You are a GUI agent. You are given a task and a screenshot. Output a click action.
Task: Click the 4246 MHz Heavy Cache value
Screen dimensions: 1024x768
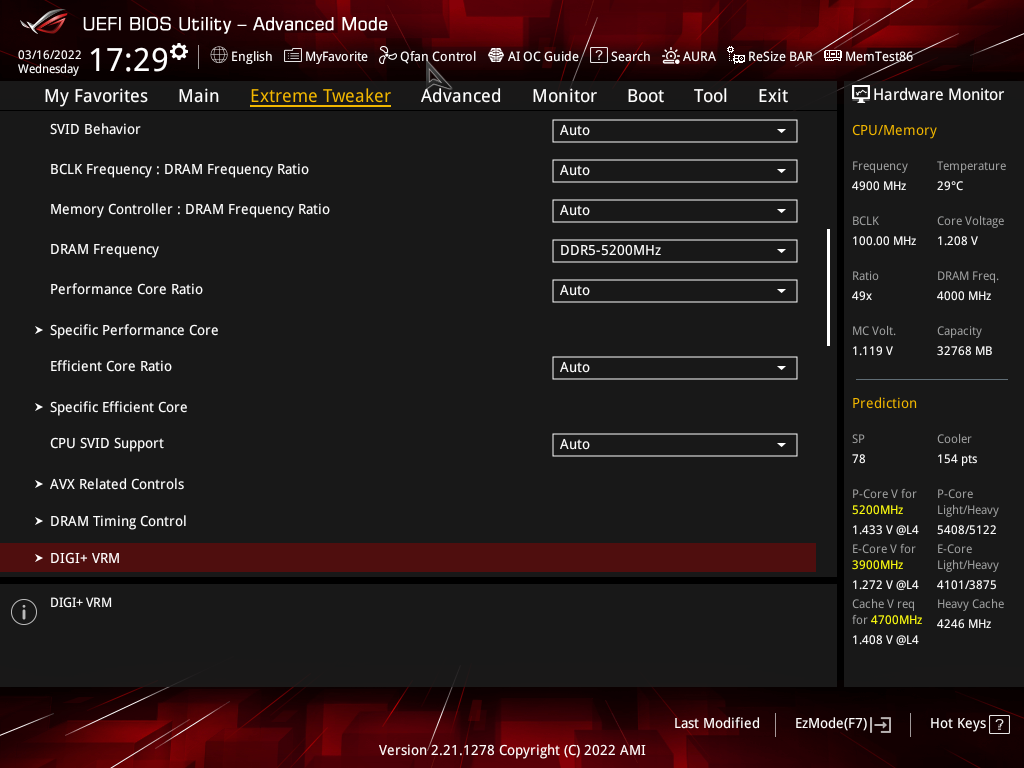click(x=964, y=624)
